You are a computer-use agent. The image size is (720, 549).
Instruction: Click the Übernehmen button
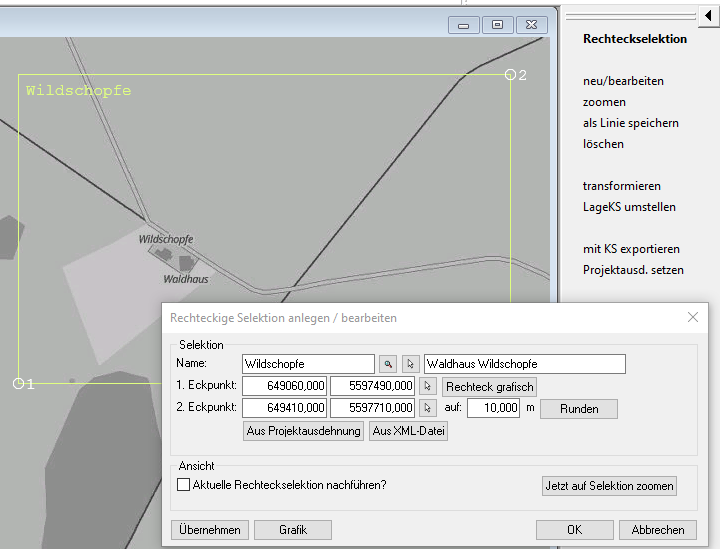(x=210, y=530)
